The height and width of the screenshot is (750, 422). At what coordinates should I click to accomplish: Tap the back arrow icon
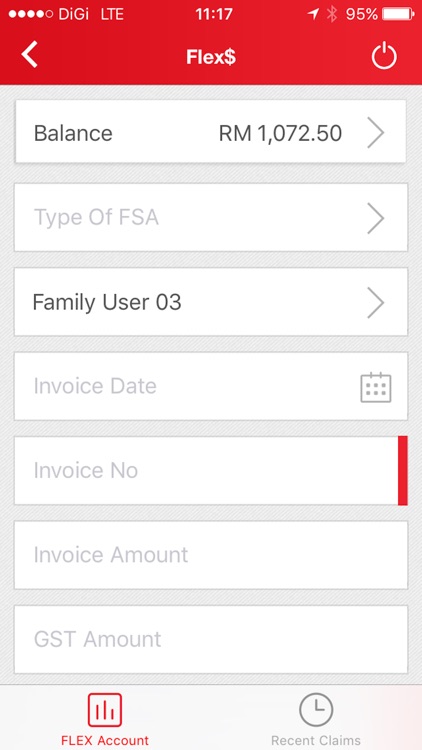(29, 55)
